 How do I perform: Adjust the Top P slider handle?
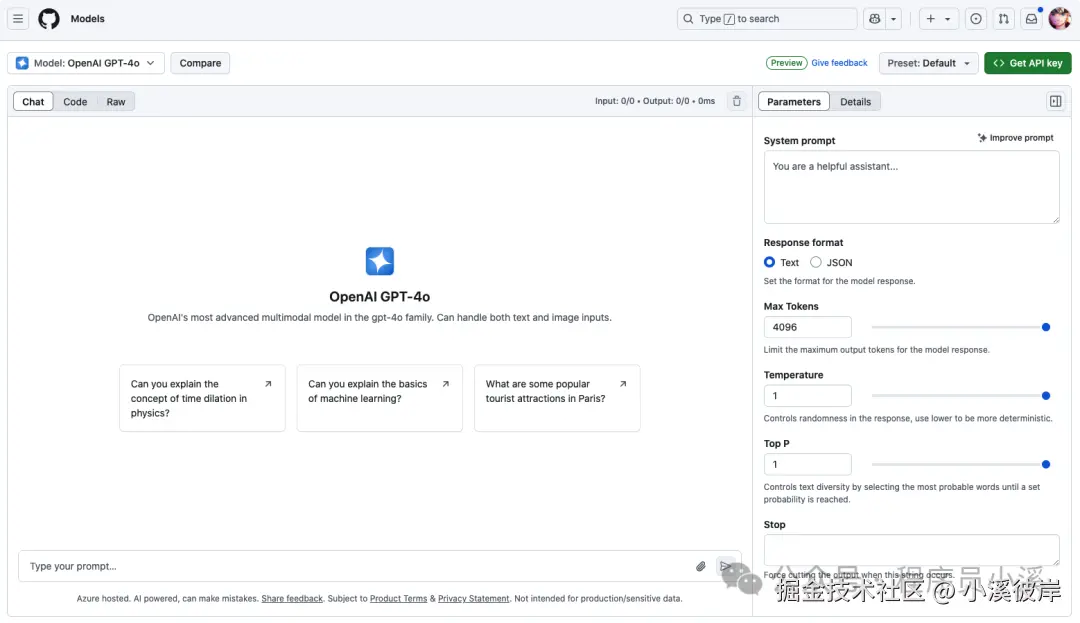1046,464
